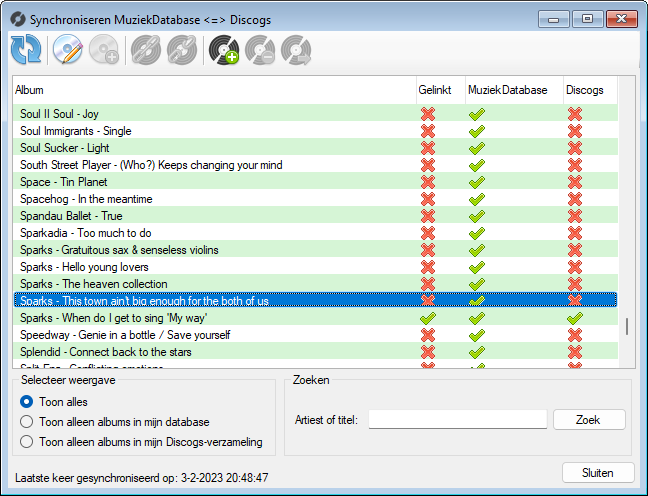The height and width of the screenshot is (496, 648).
Task: Select row 'Space - Tin Planet'
Action: click(316, 182)
